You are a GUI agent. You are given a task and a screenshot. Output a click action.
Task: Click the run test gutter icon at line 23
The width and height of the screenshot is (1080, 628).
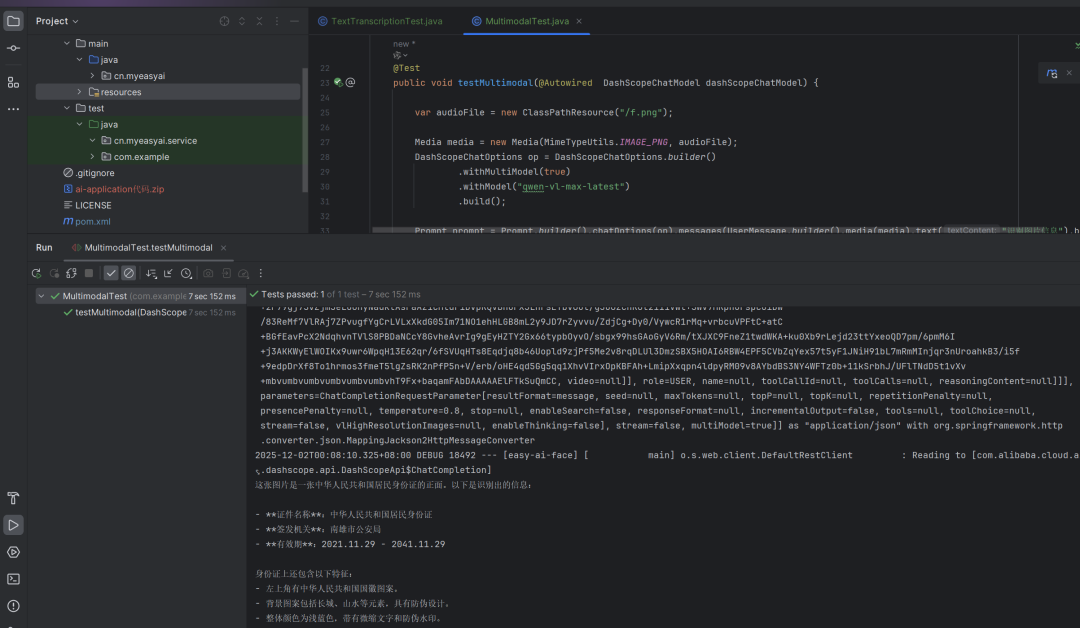[338, 82]
